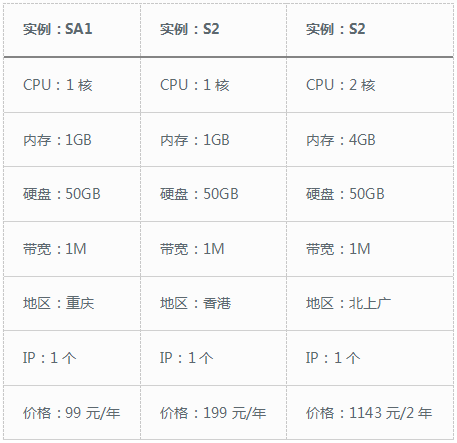Select the 内存：4GB cell
Image resolution: width=457 pixels, height=443 pixels.
point(370,140)
